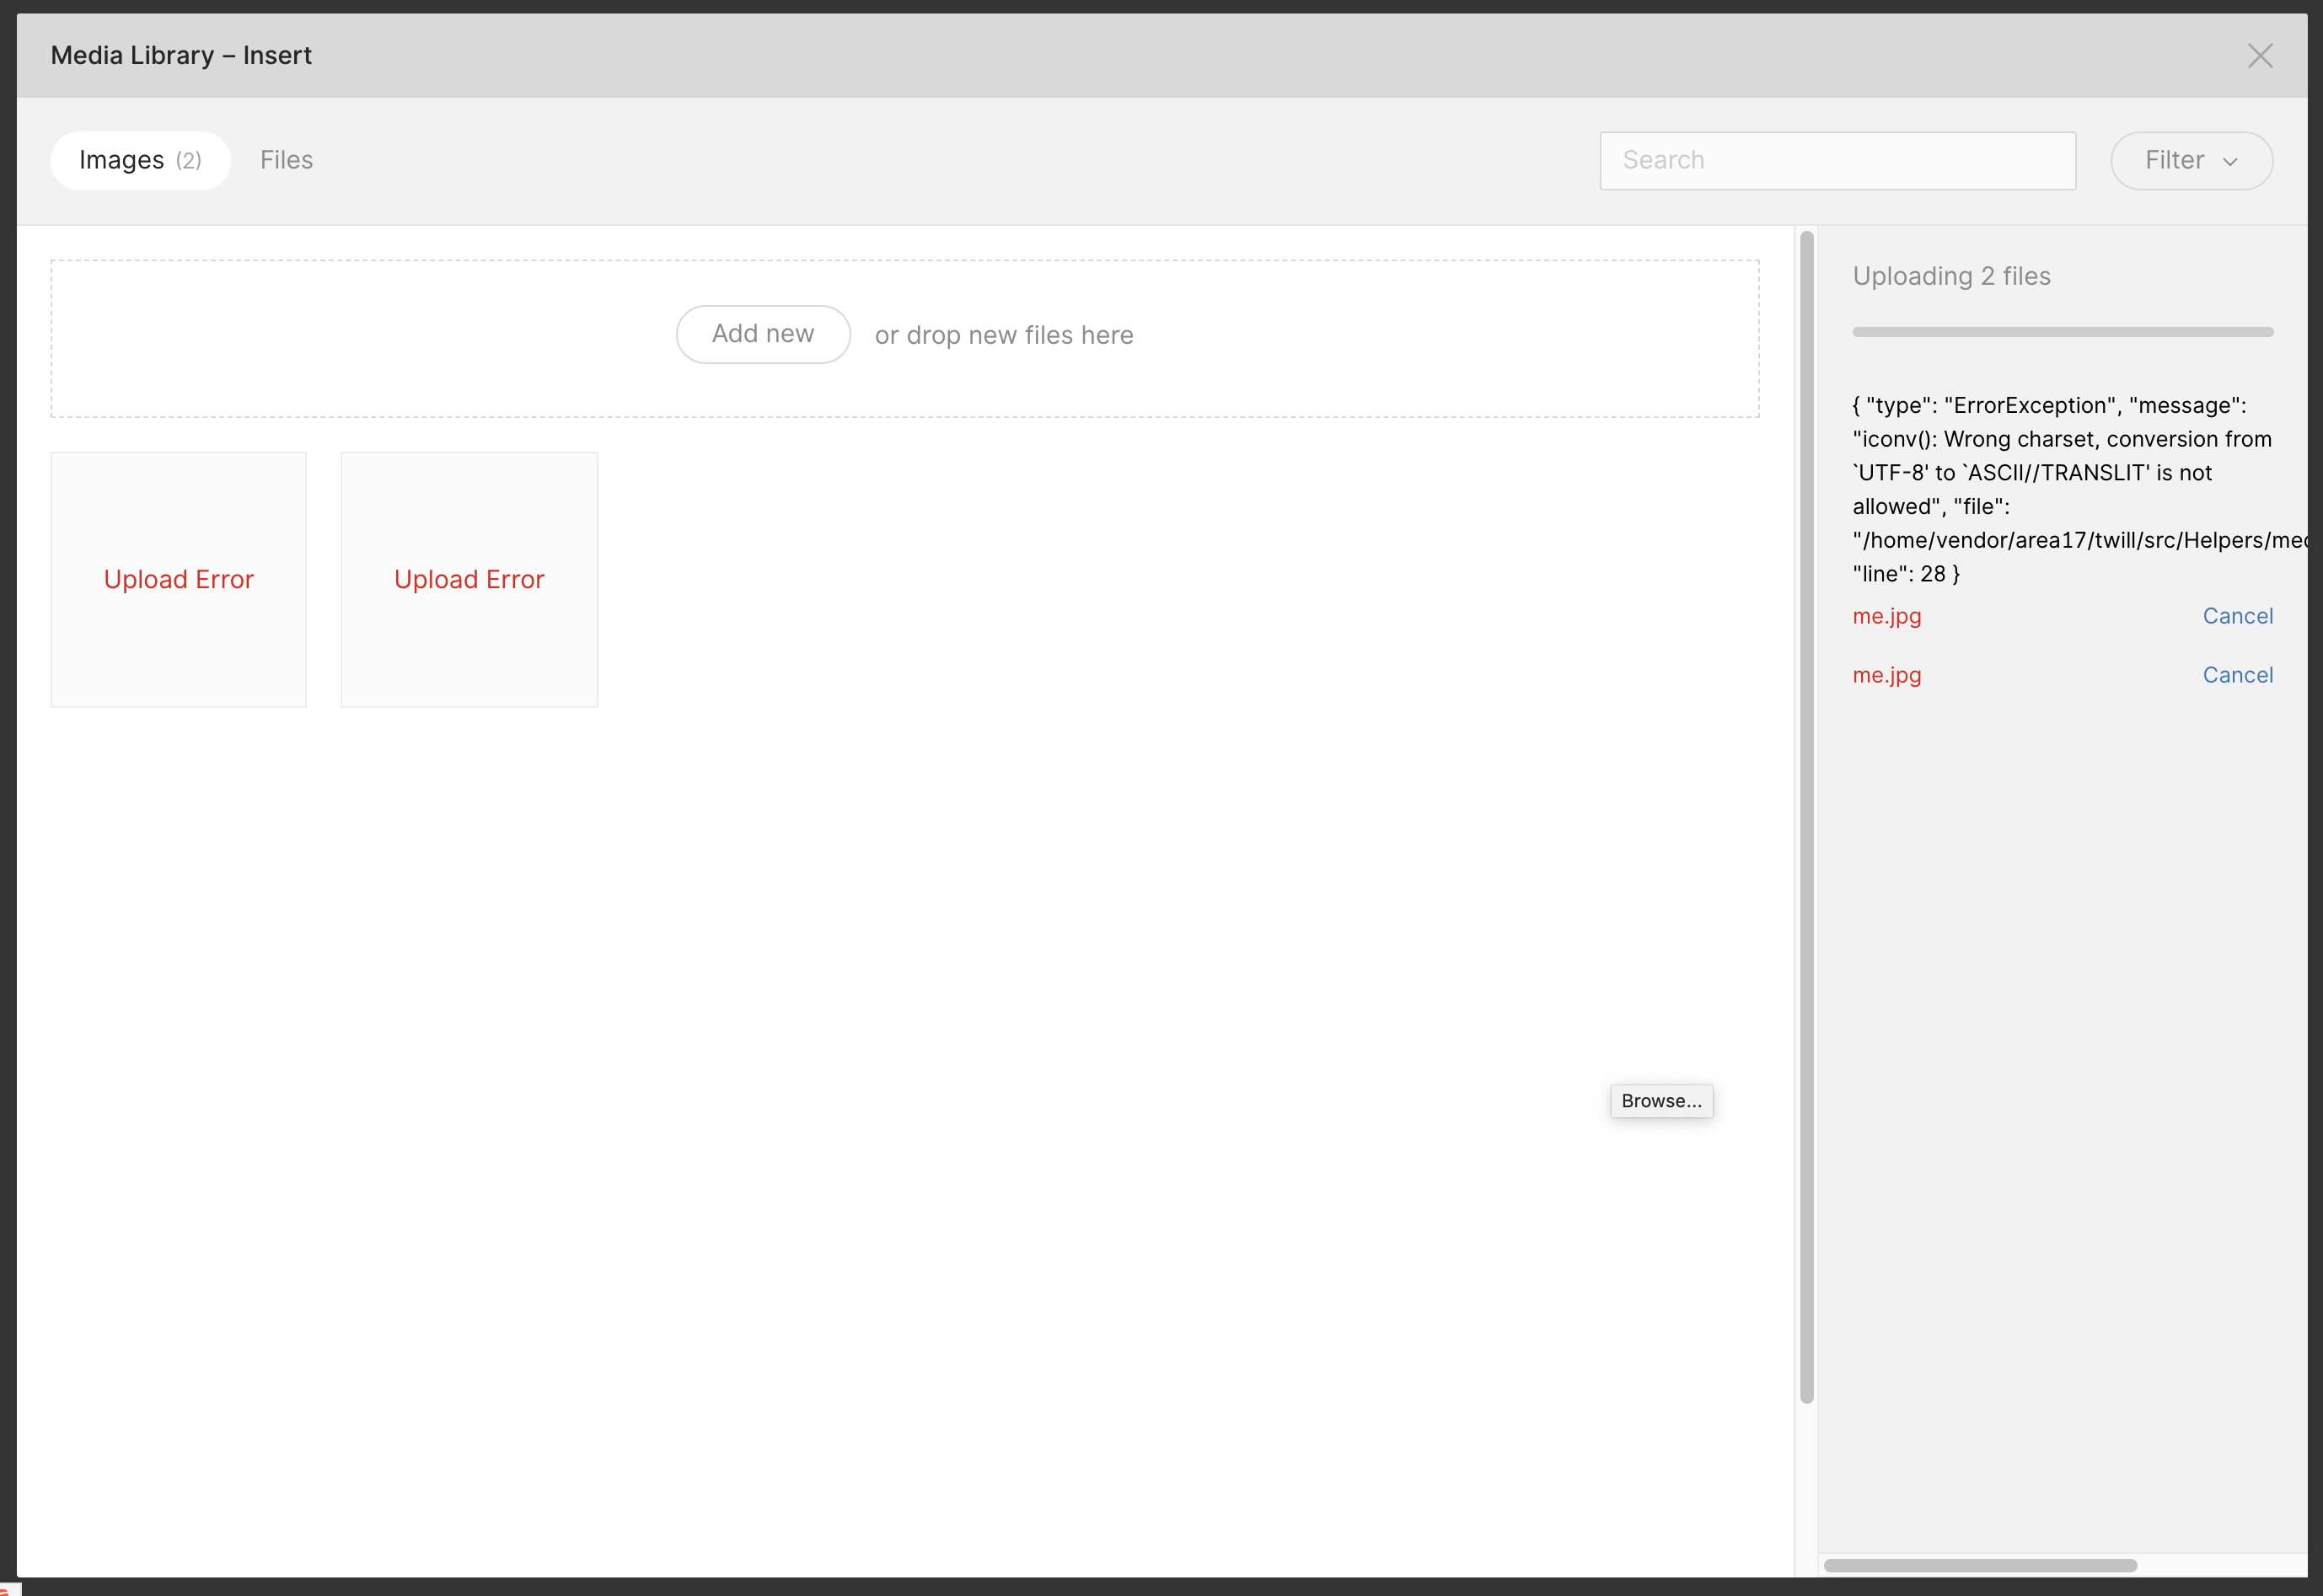Switch to the Files tab
Viewport: 2323px width, 1596px height.
tap(286, 160)
